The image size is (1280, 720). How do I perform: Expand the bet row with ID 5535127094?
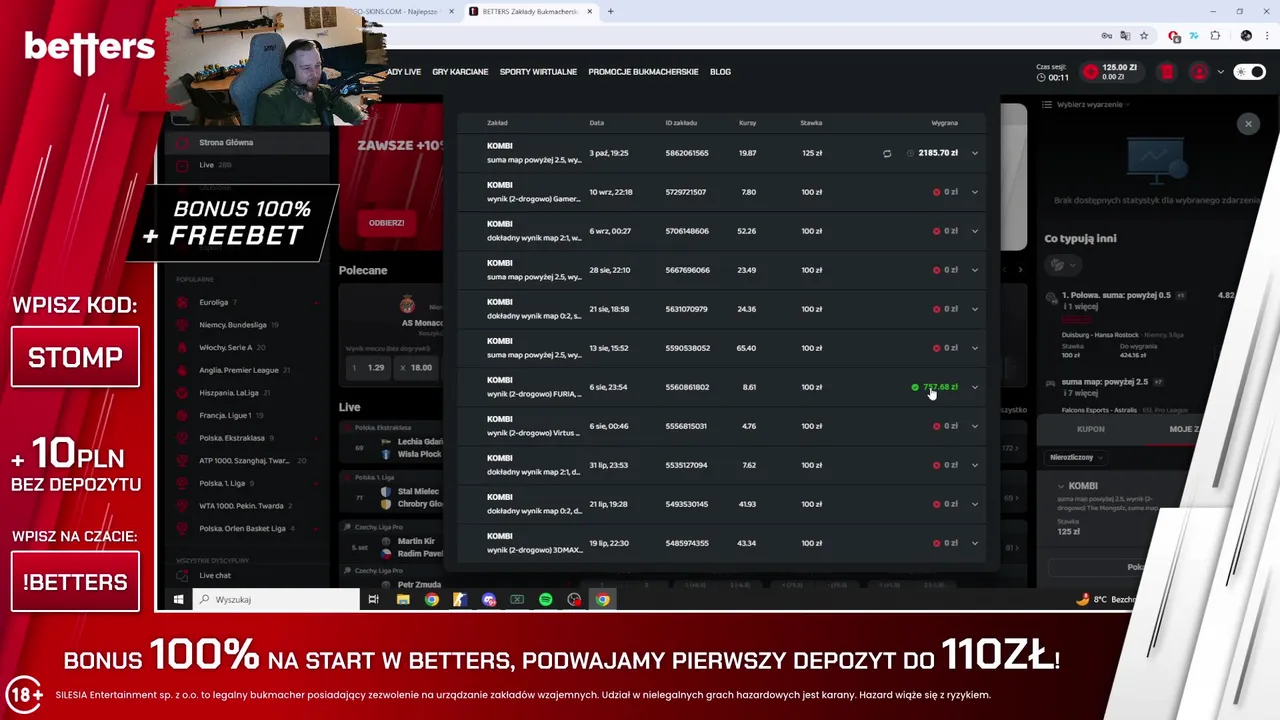tap(975, 465)
